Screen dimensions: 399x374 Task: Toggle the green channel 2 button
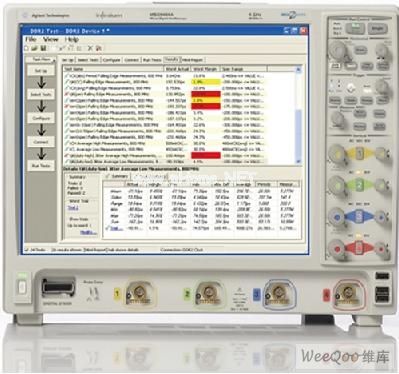tap(359, 185)
